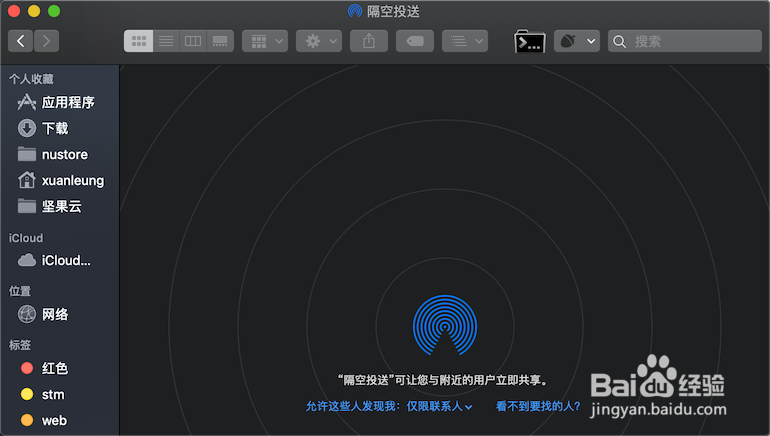The width and height of the screenshot is (770, 436).
Task: Open the group-by arrangement dropdown
Action: [265, 41]
